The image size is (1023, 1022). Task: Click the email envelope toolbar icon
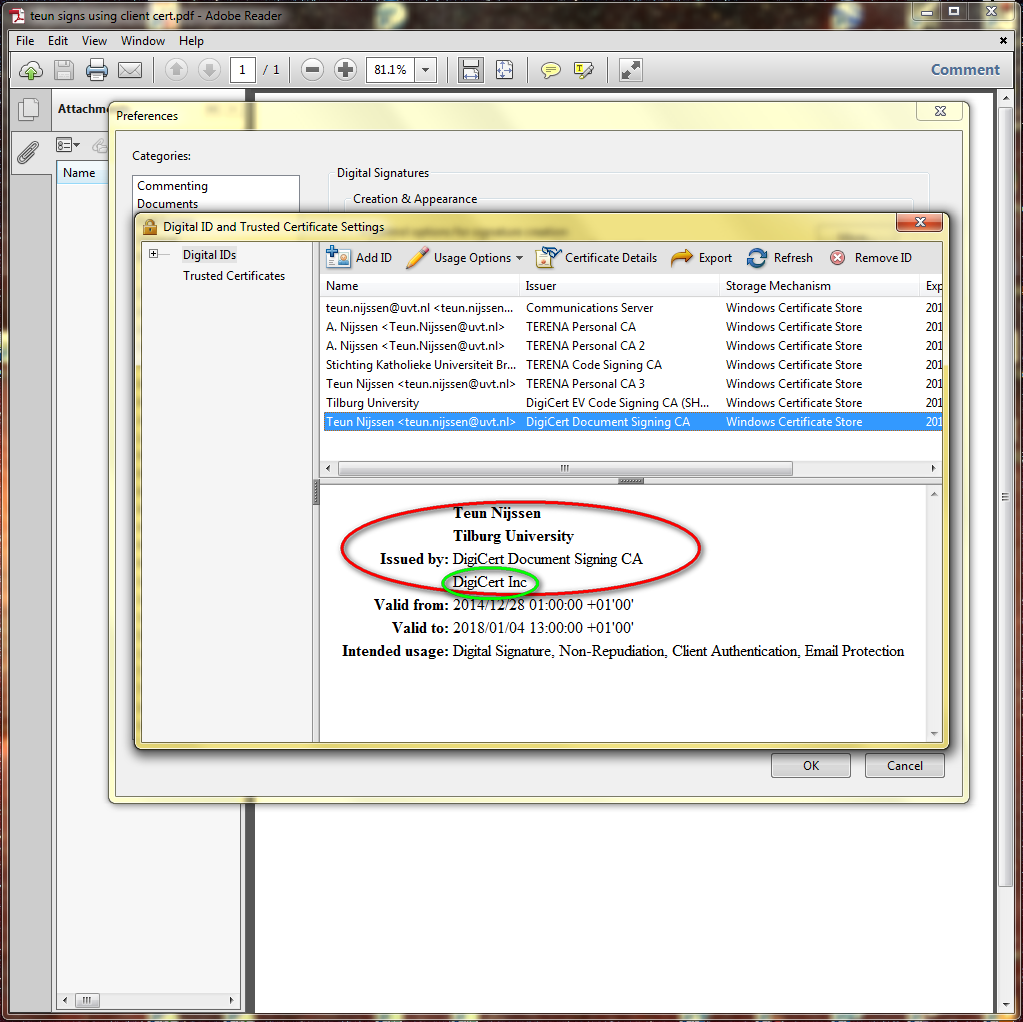(130, 70)
